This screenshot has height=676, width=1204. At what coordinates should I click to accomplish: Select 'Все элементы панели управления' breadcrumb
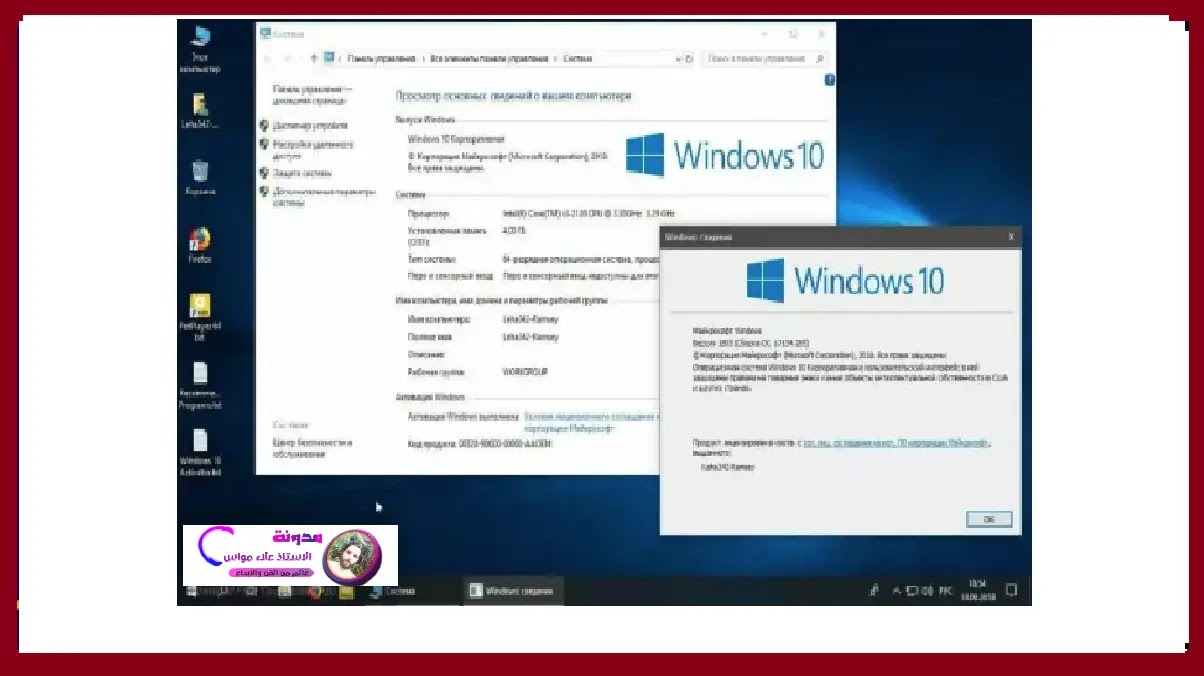coord(488,59)
